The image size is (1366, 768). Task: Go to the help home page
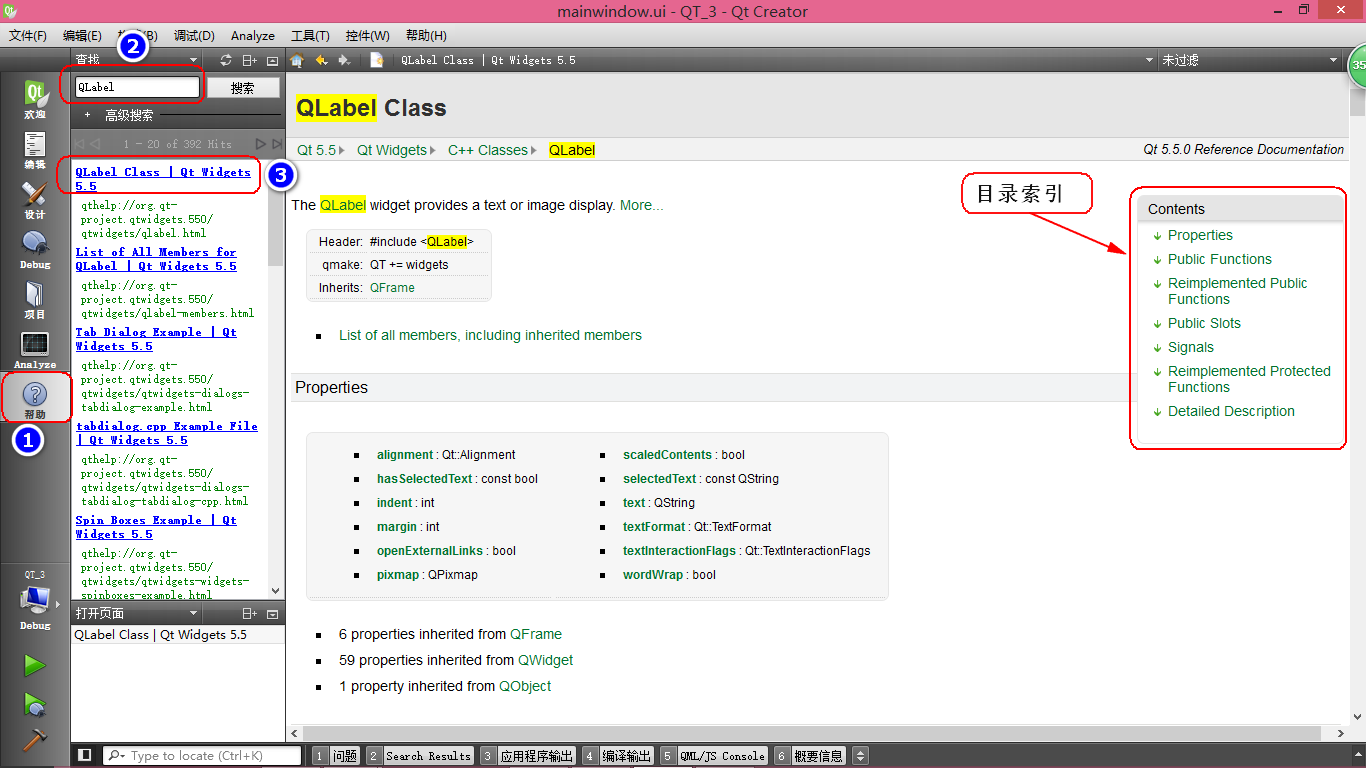pos(297,60)
